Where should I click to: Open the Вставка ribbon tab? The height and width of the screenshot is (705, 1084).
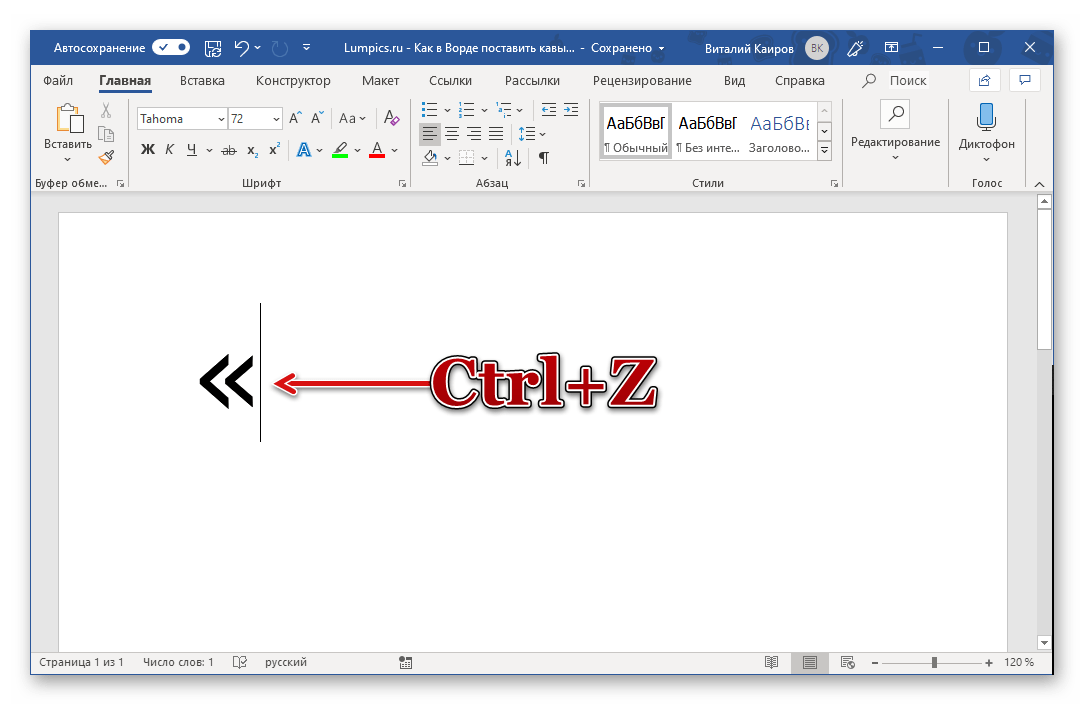202,81
